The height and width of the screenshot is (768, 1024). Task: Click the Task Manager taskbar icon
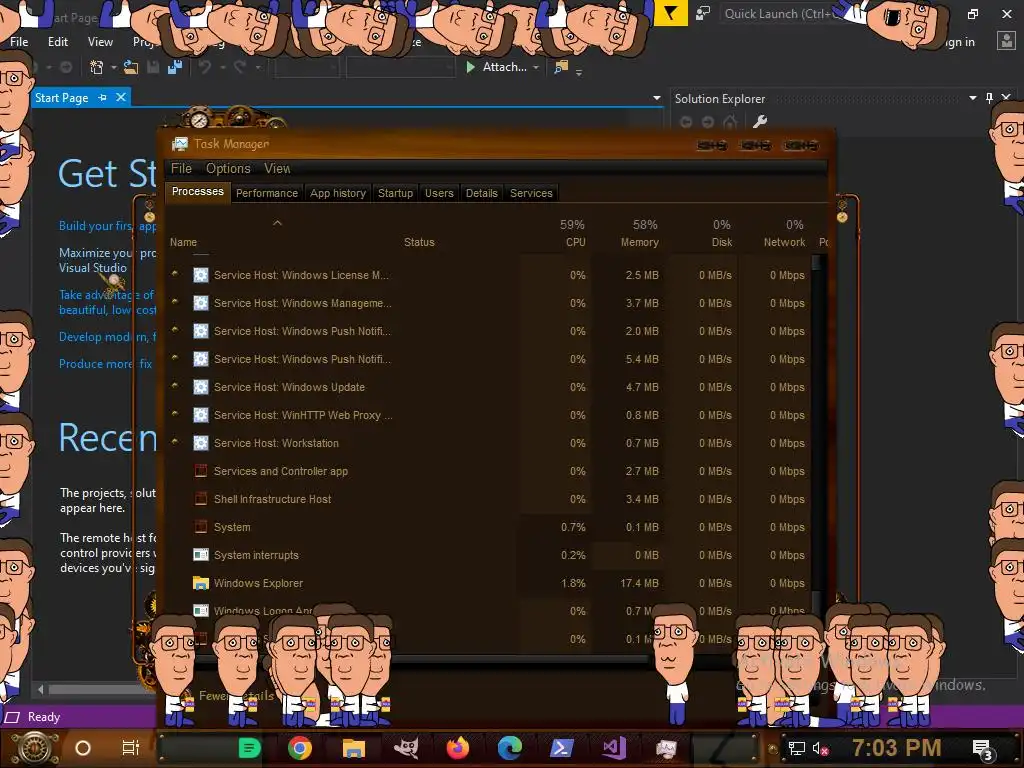[x=666, y=748]
